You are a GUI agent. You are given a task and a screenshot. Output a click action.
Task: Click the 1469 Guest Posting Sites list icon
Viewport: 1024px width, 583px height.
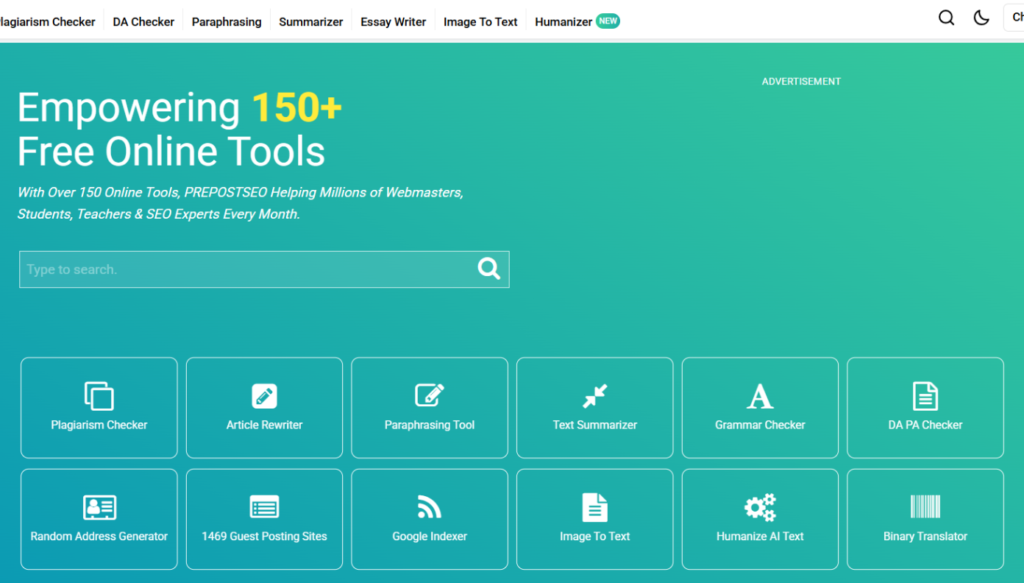pyautogui.click(x=264, y=507)
